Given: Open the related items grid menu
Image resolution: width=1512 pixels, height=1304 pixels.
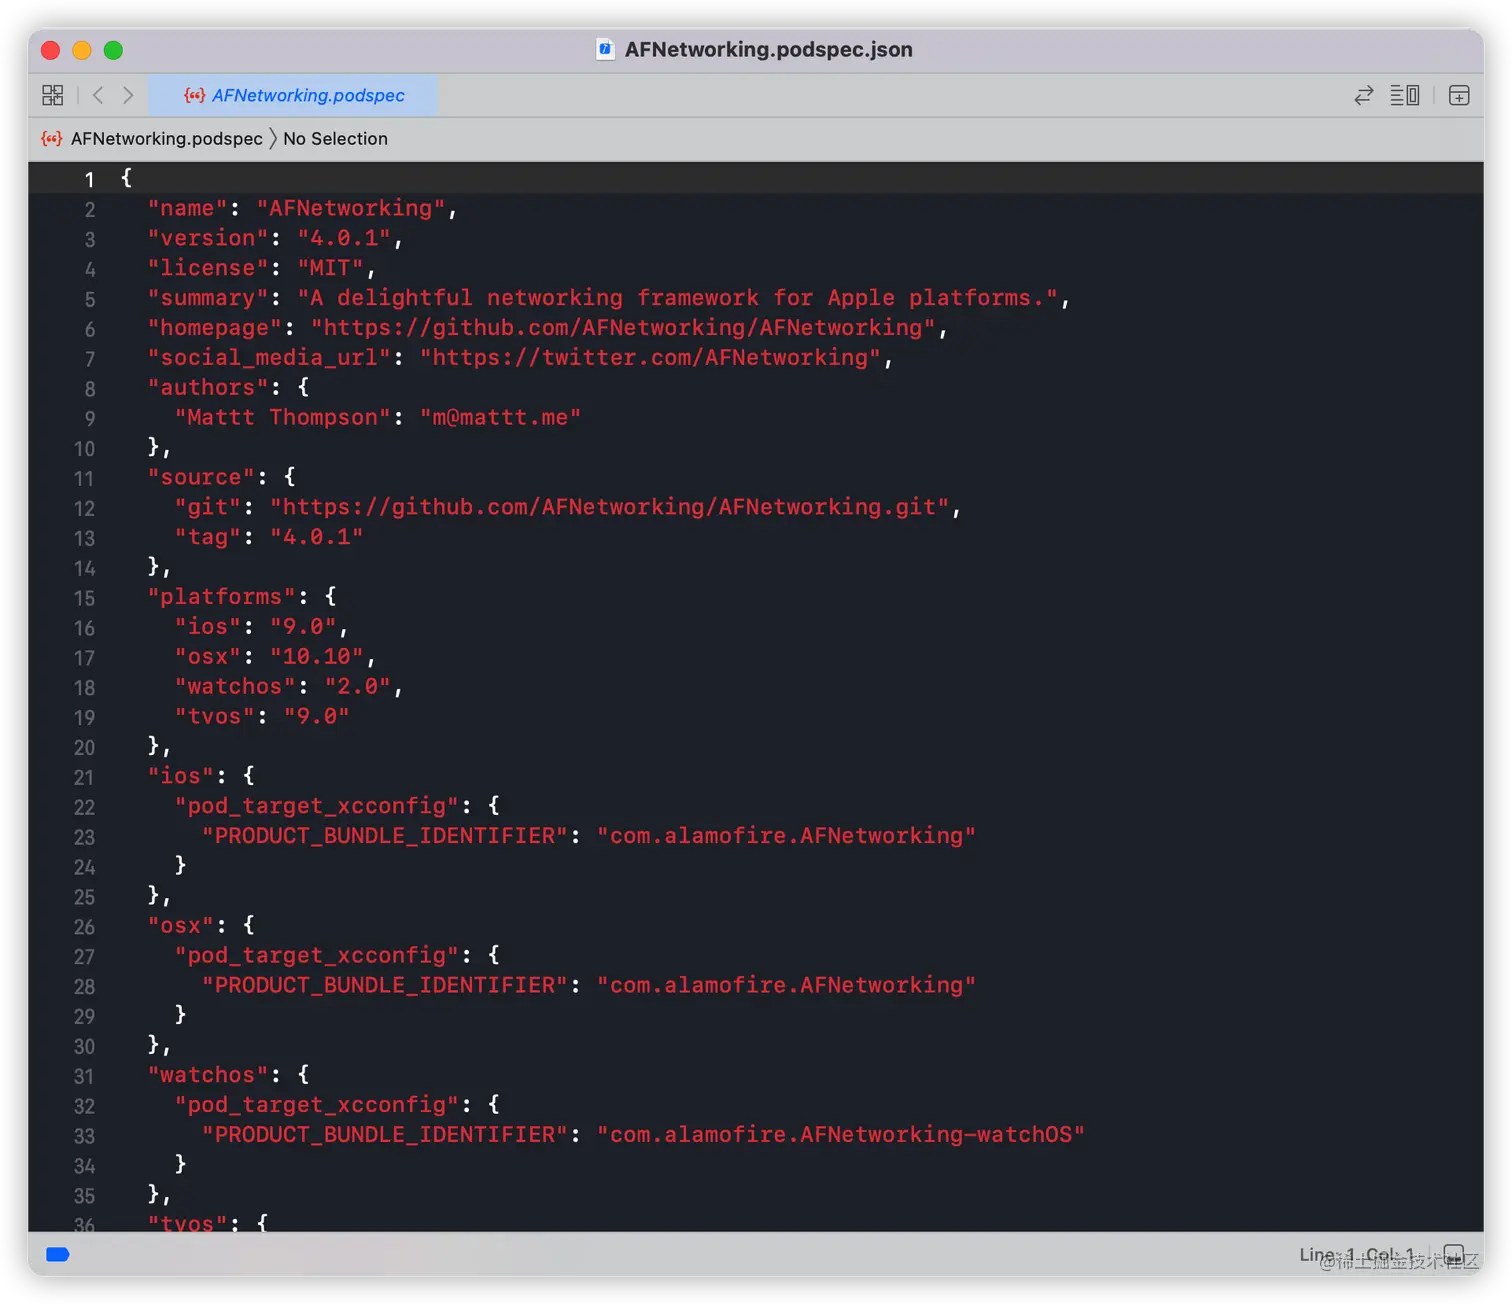Looking at the screenshot, I should click(x=53, y=95).
